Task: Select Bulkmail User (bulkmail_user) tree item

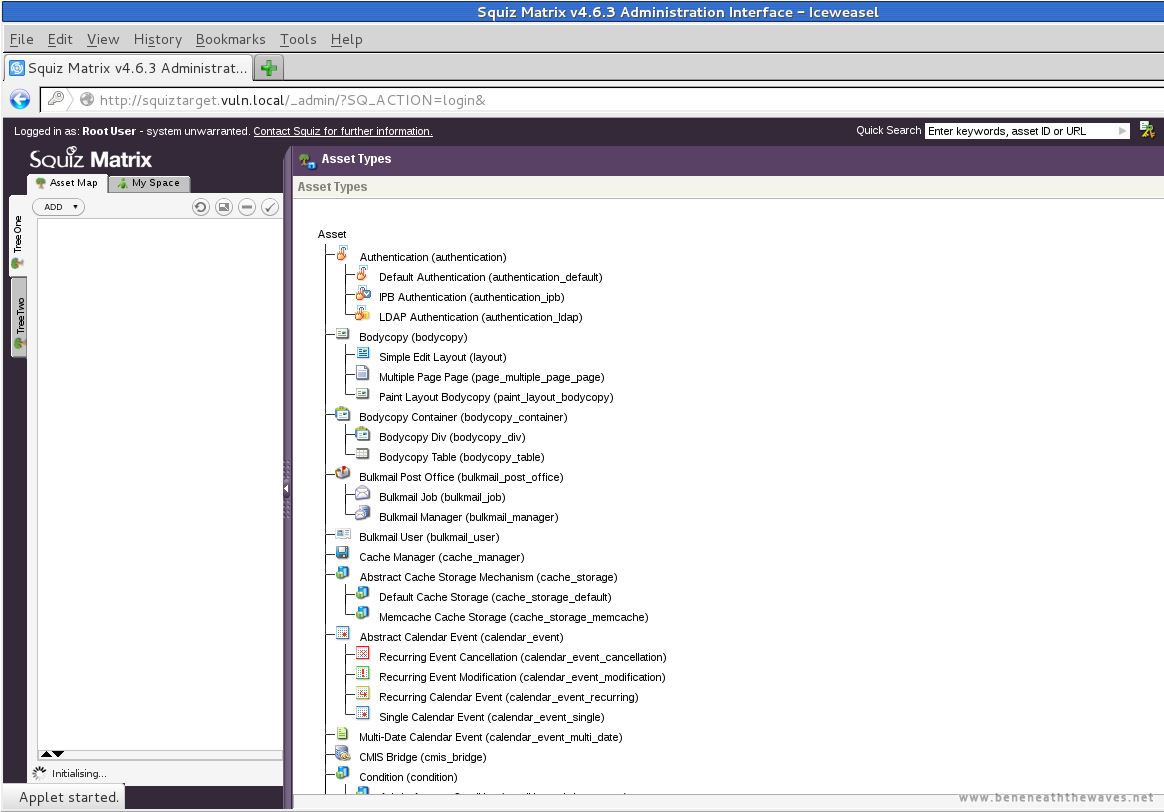Action: pyautogui.click(x=429, y=537)
